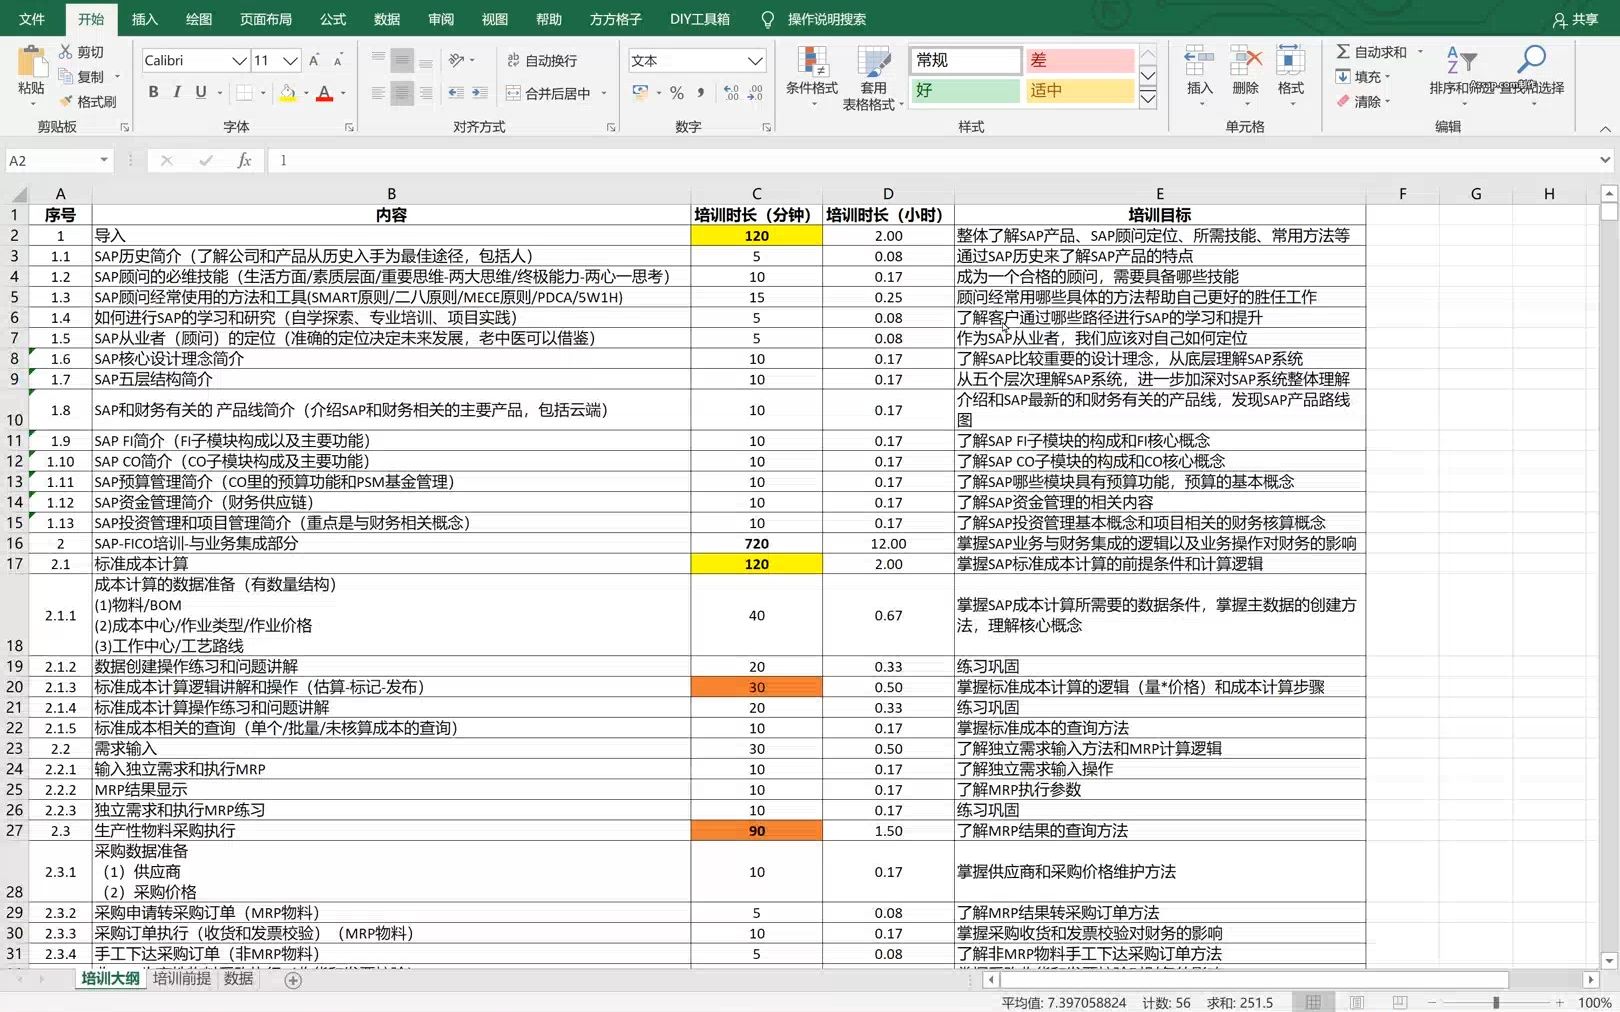This screenshot has width=1620, height=1012.
Task: Expand the cell styles gallery
Action: [1148, 99]
